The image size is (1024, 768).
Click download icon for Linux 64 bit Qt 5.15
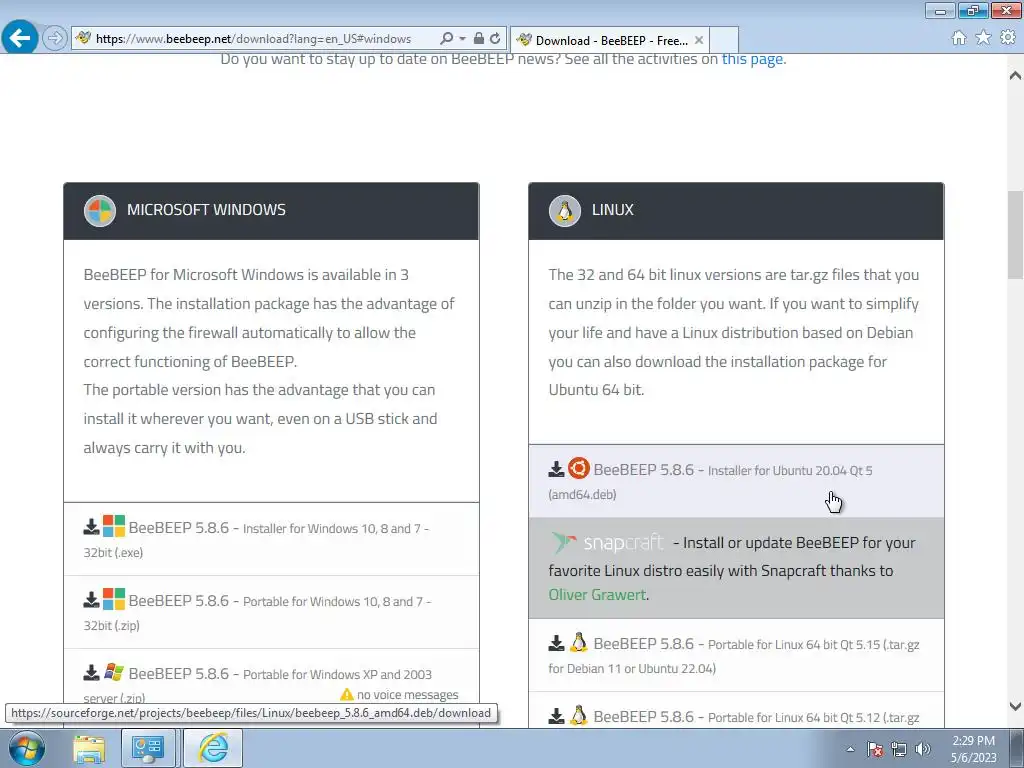click(x=556, y=643)
